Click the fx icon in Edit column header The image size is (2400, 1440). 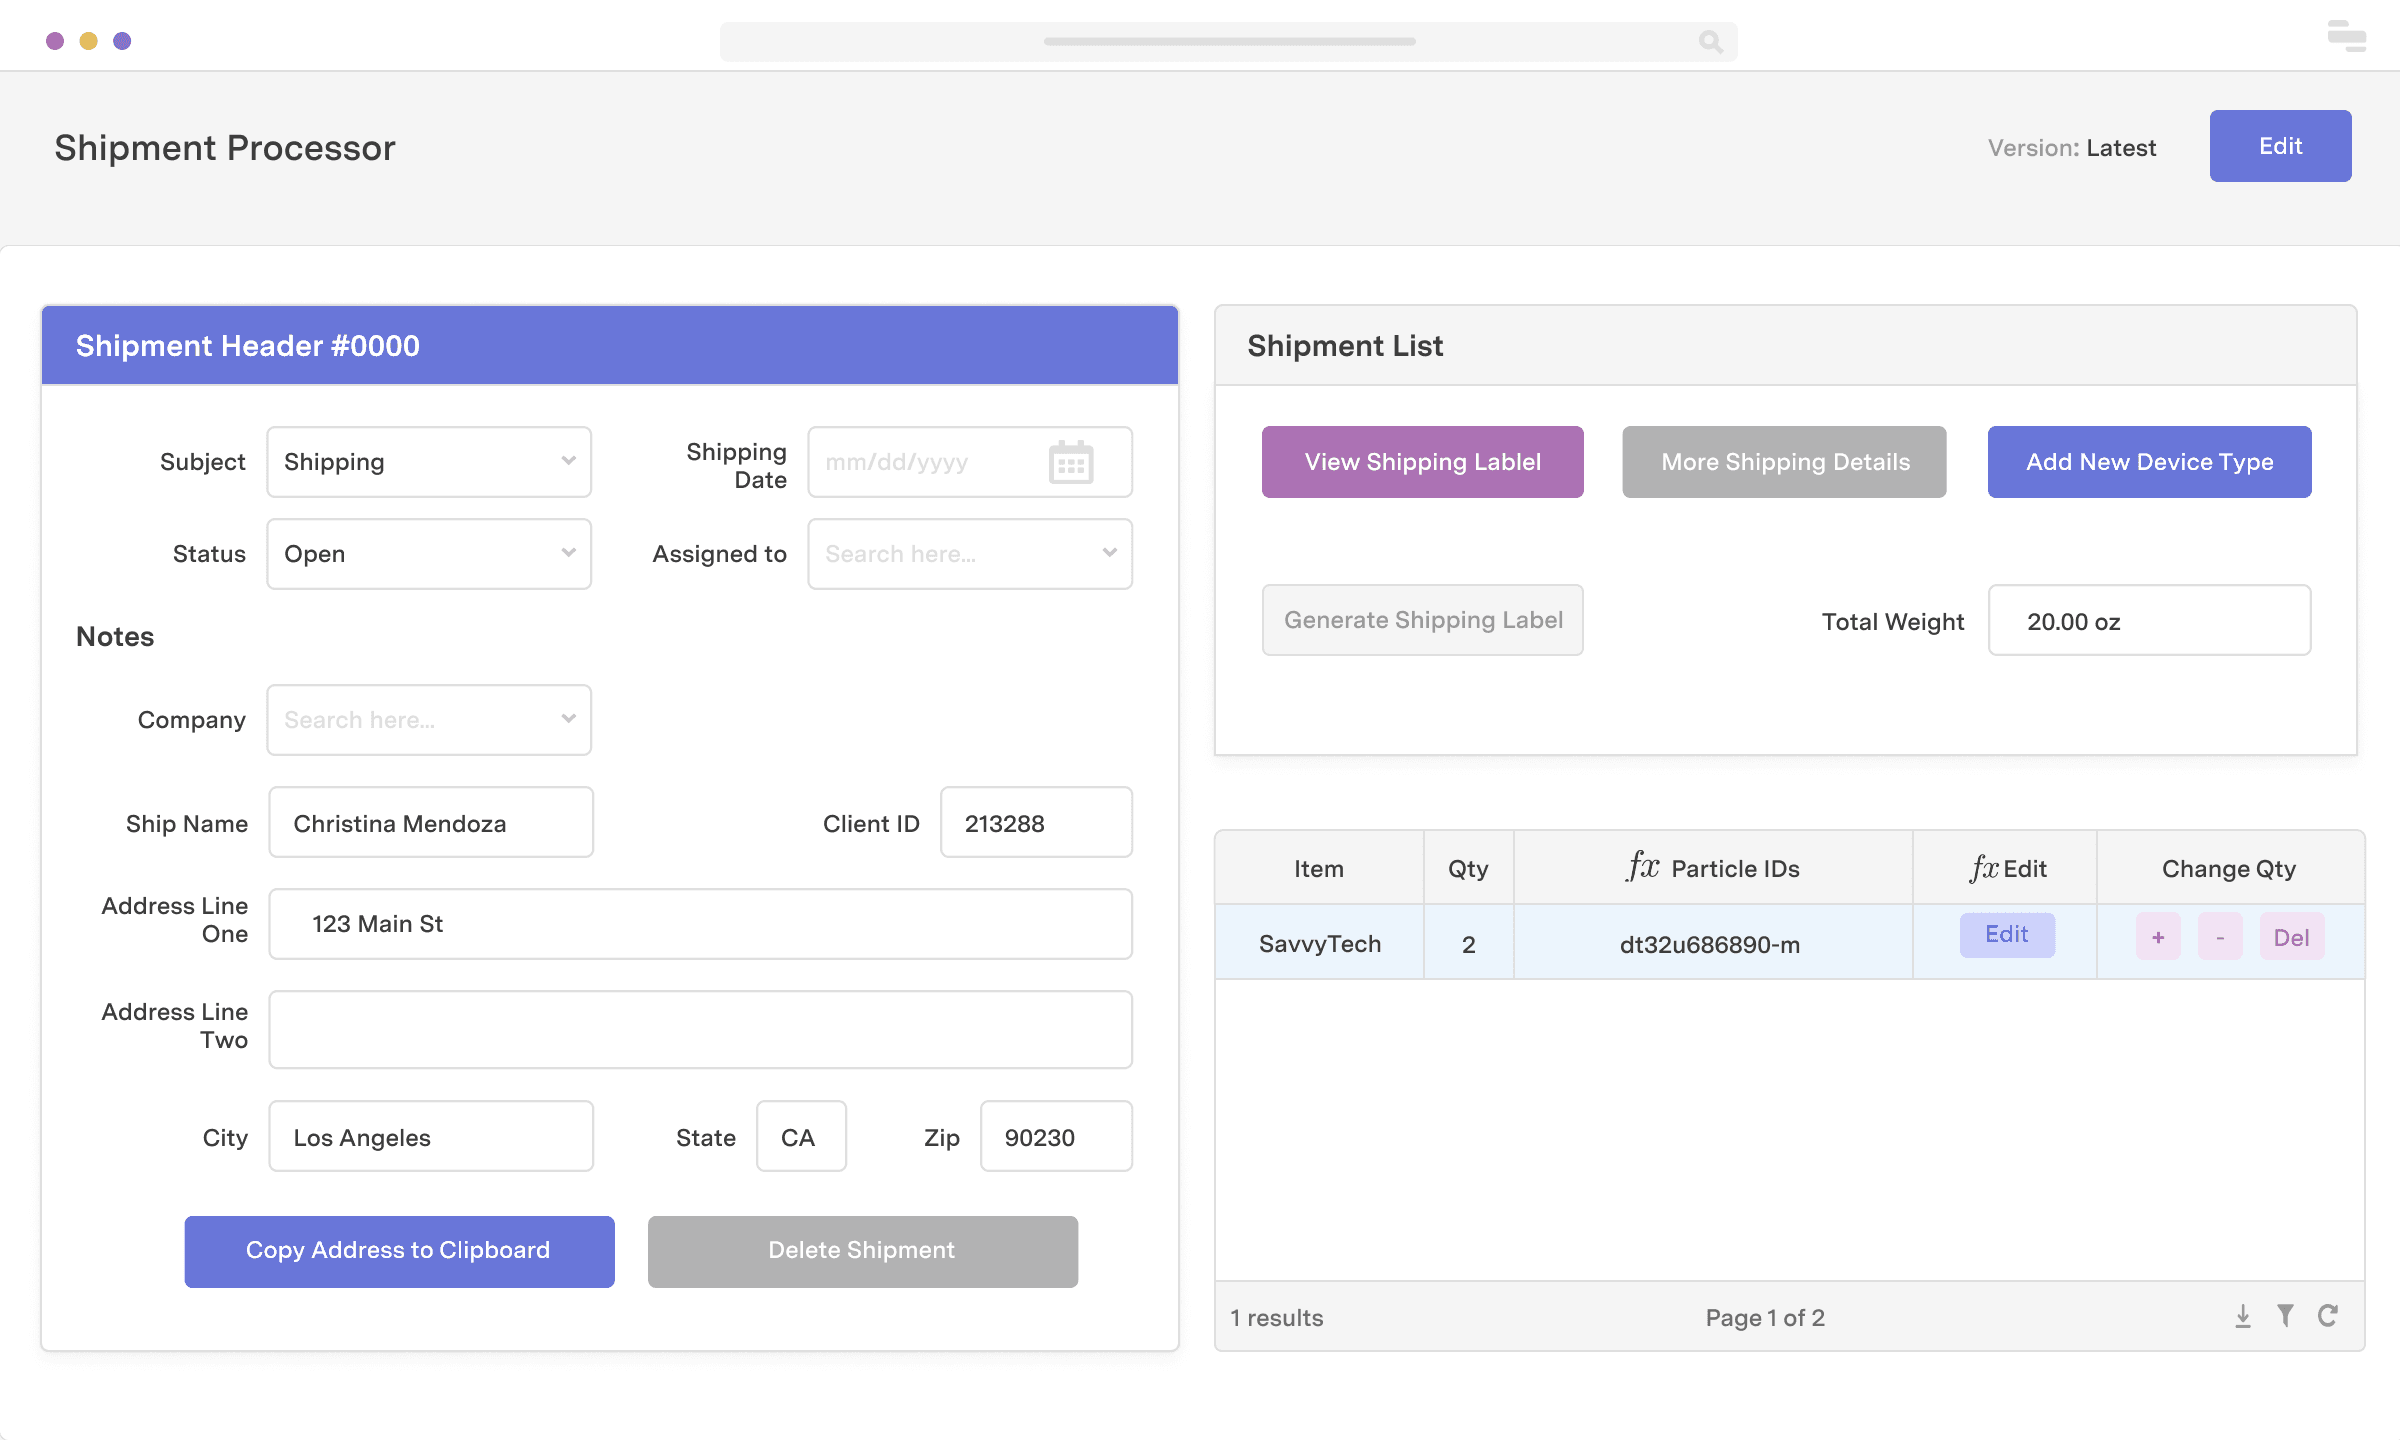[1981, 867]
